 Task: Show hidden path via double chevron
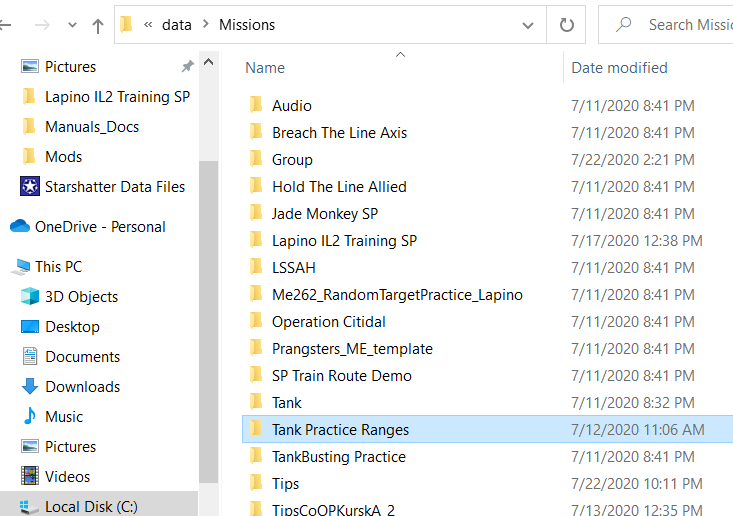click(148, 25)
